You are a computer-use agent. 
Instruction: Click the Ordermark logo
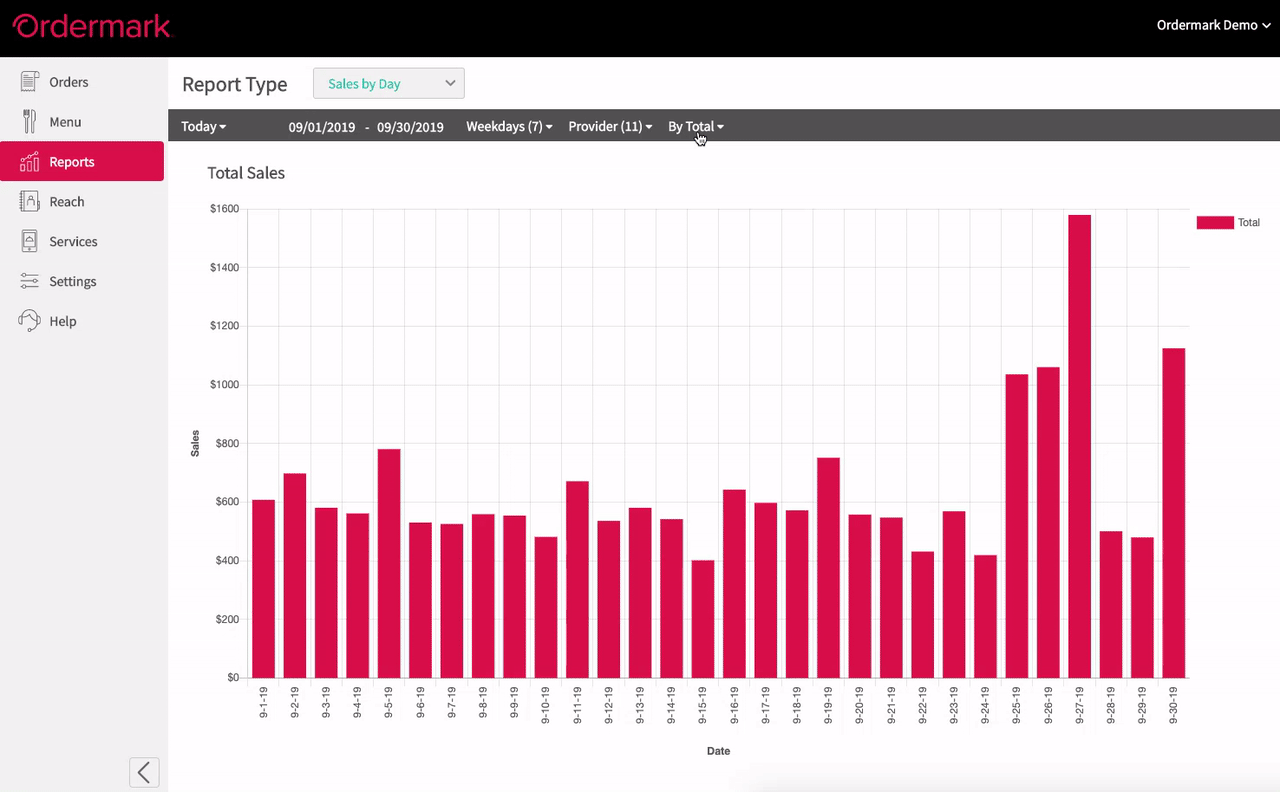click(91, 27)
